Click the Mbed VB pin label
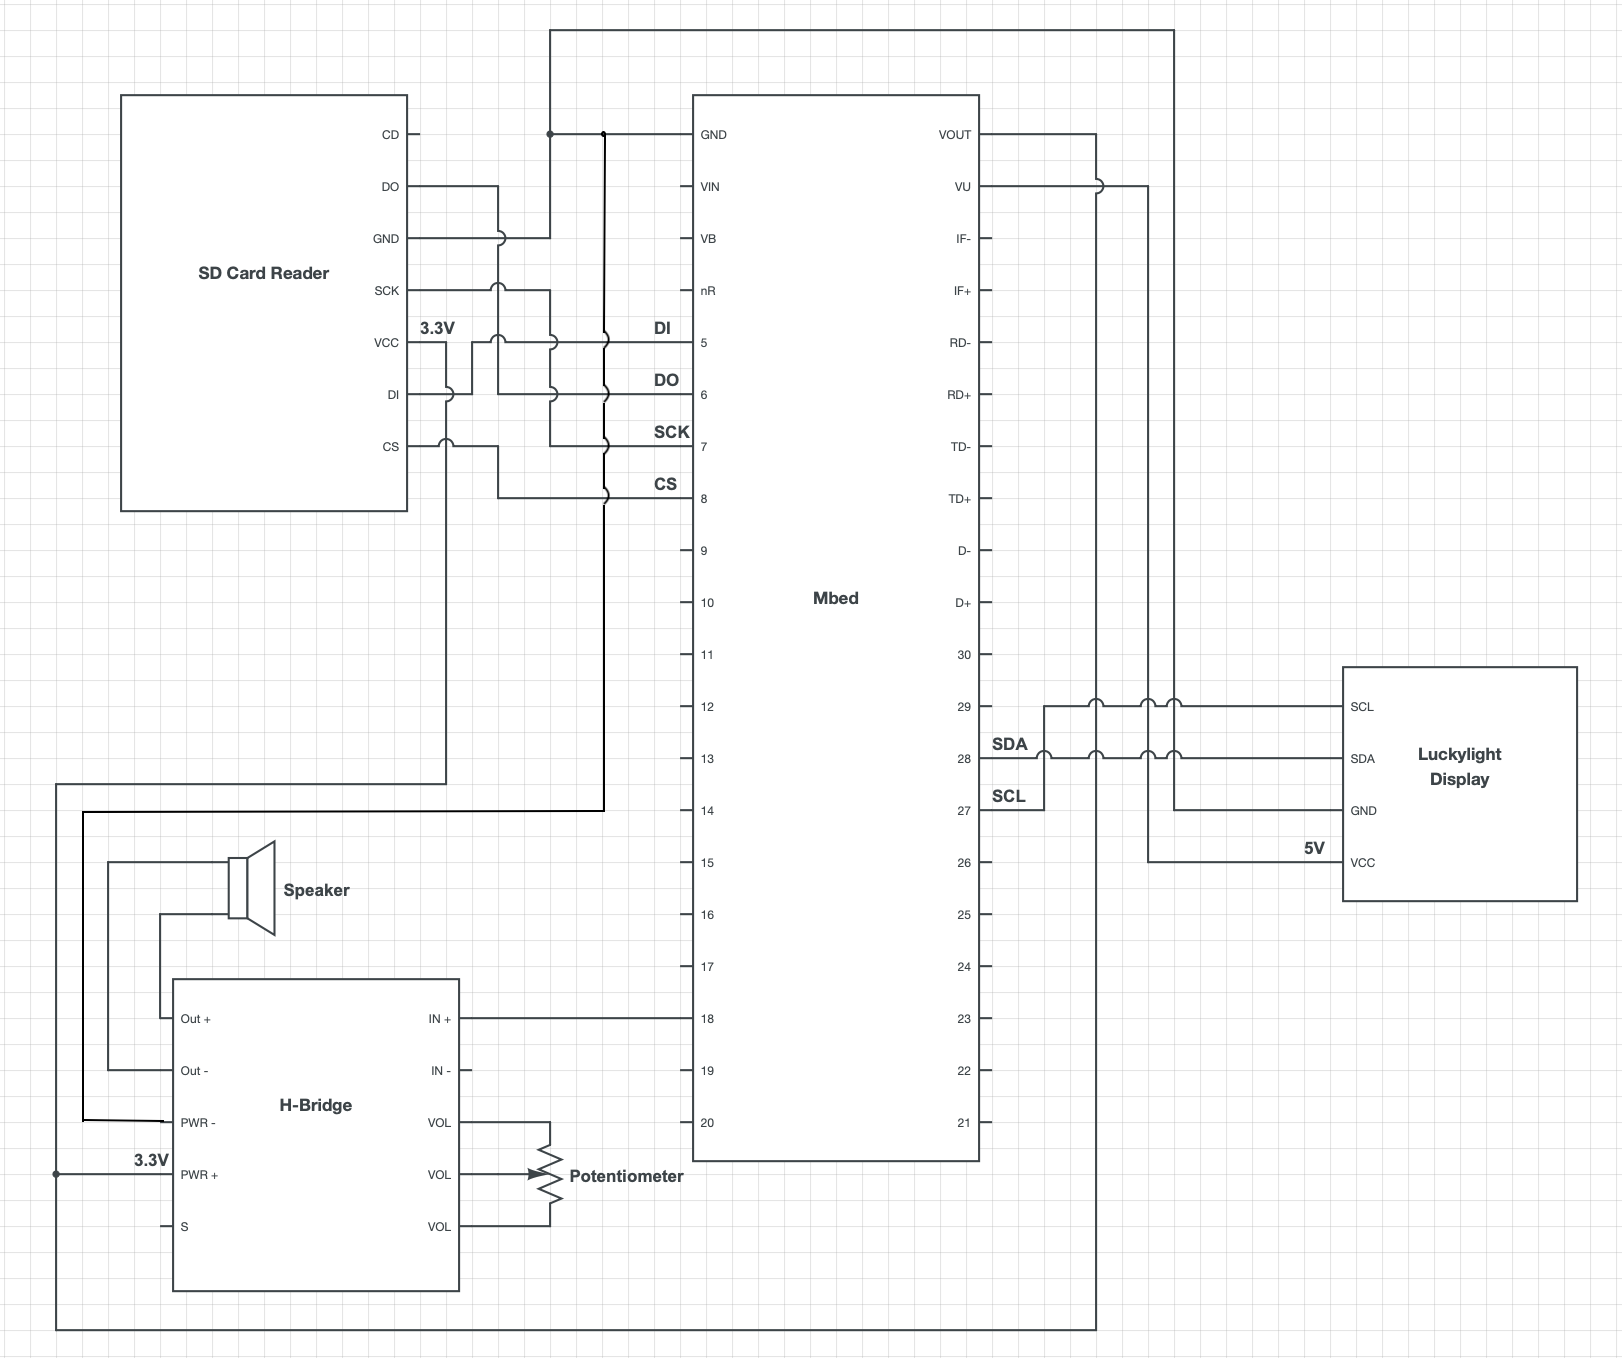The width and height of the screenshot is (1622, 1358). tap(708, 239)
